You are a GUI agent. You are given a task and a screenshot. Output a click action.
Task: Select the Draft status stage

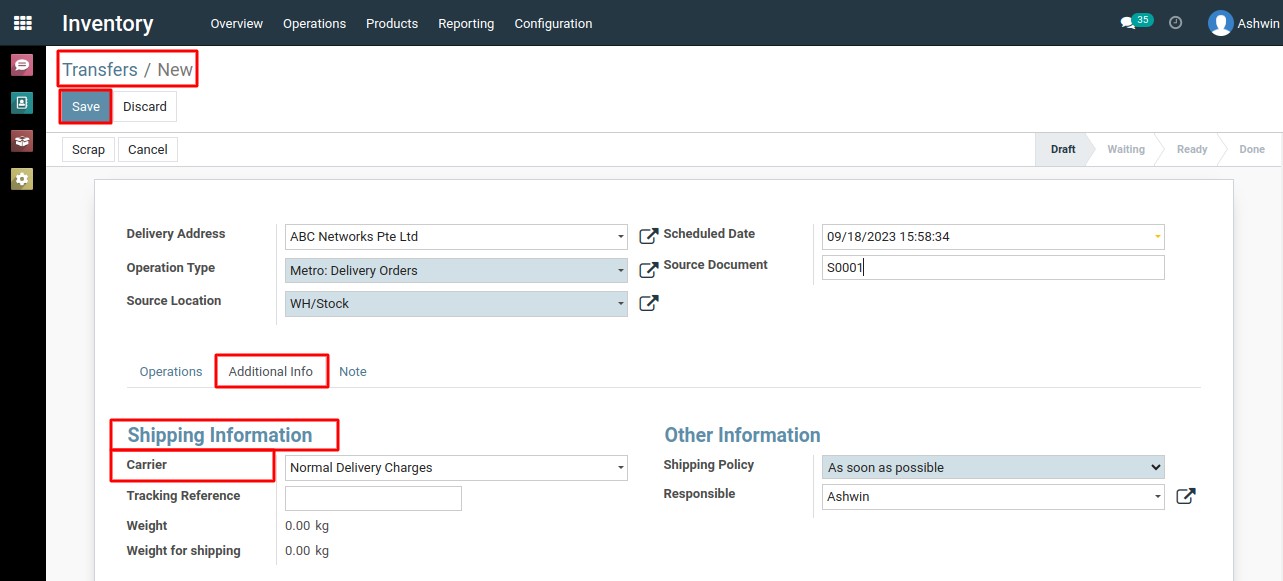(x=1063, y=149)
